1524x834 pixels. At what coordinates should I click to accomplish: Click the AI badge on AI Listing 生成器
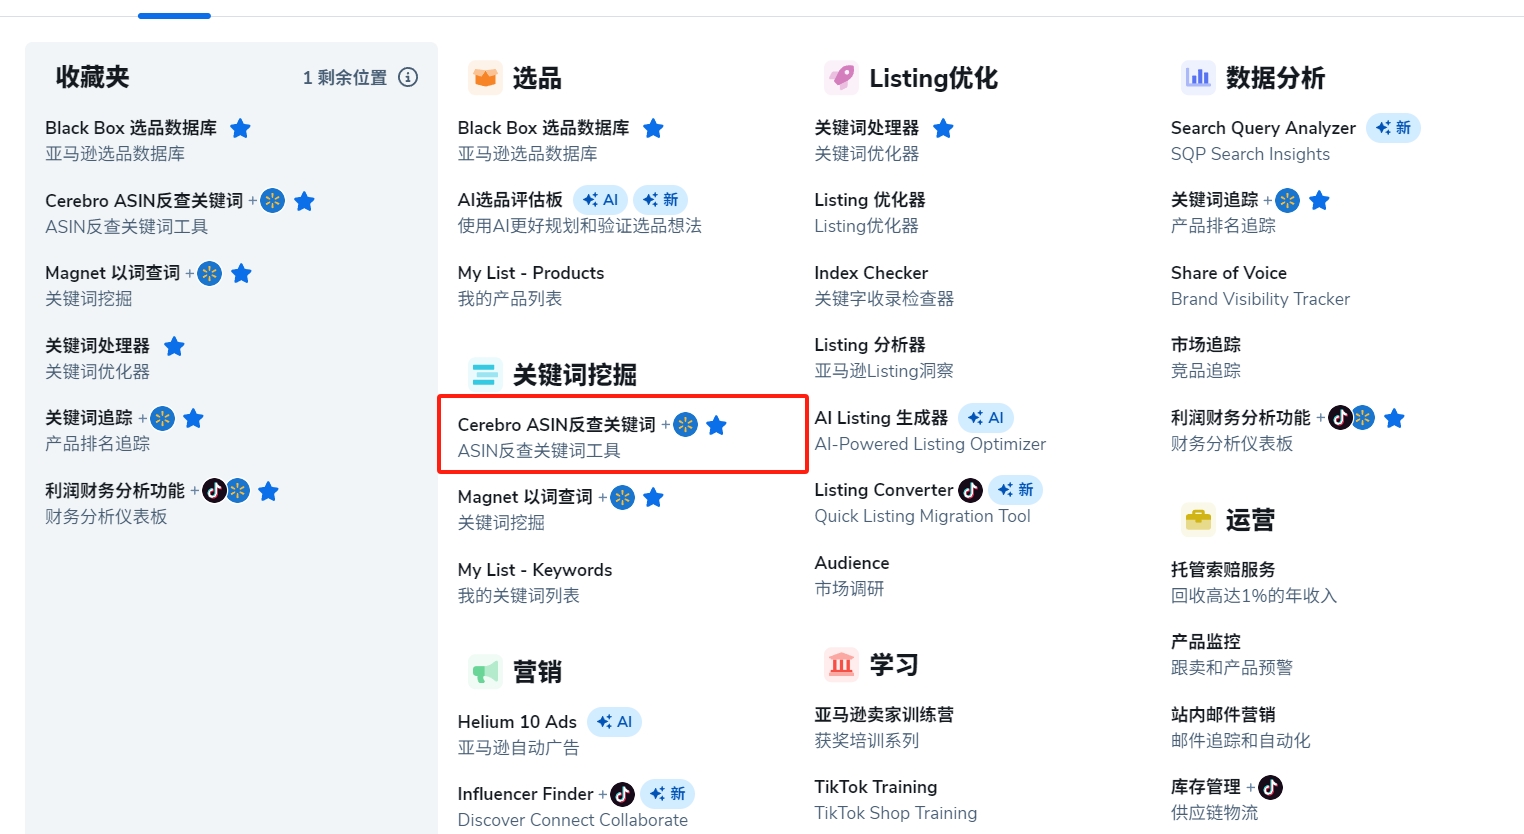tap(986, 418)
